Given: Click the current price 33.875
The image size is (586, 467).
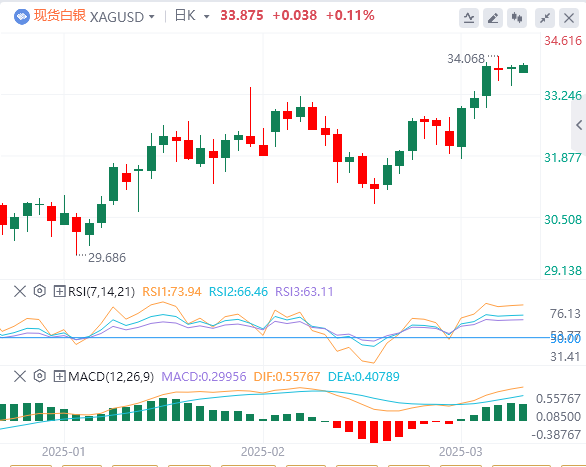Looking at the screenshot, I should (x=242, y=15).
